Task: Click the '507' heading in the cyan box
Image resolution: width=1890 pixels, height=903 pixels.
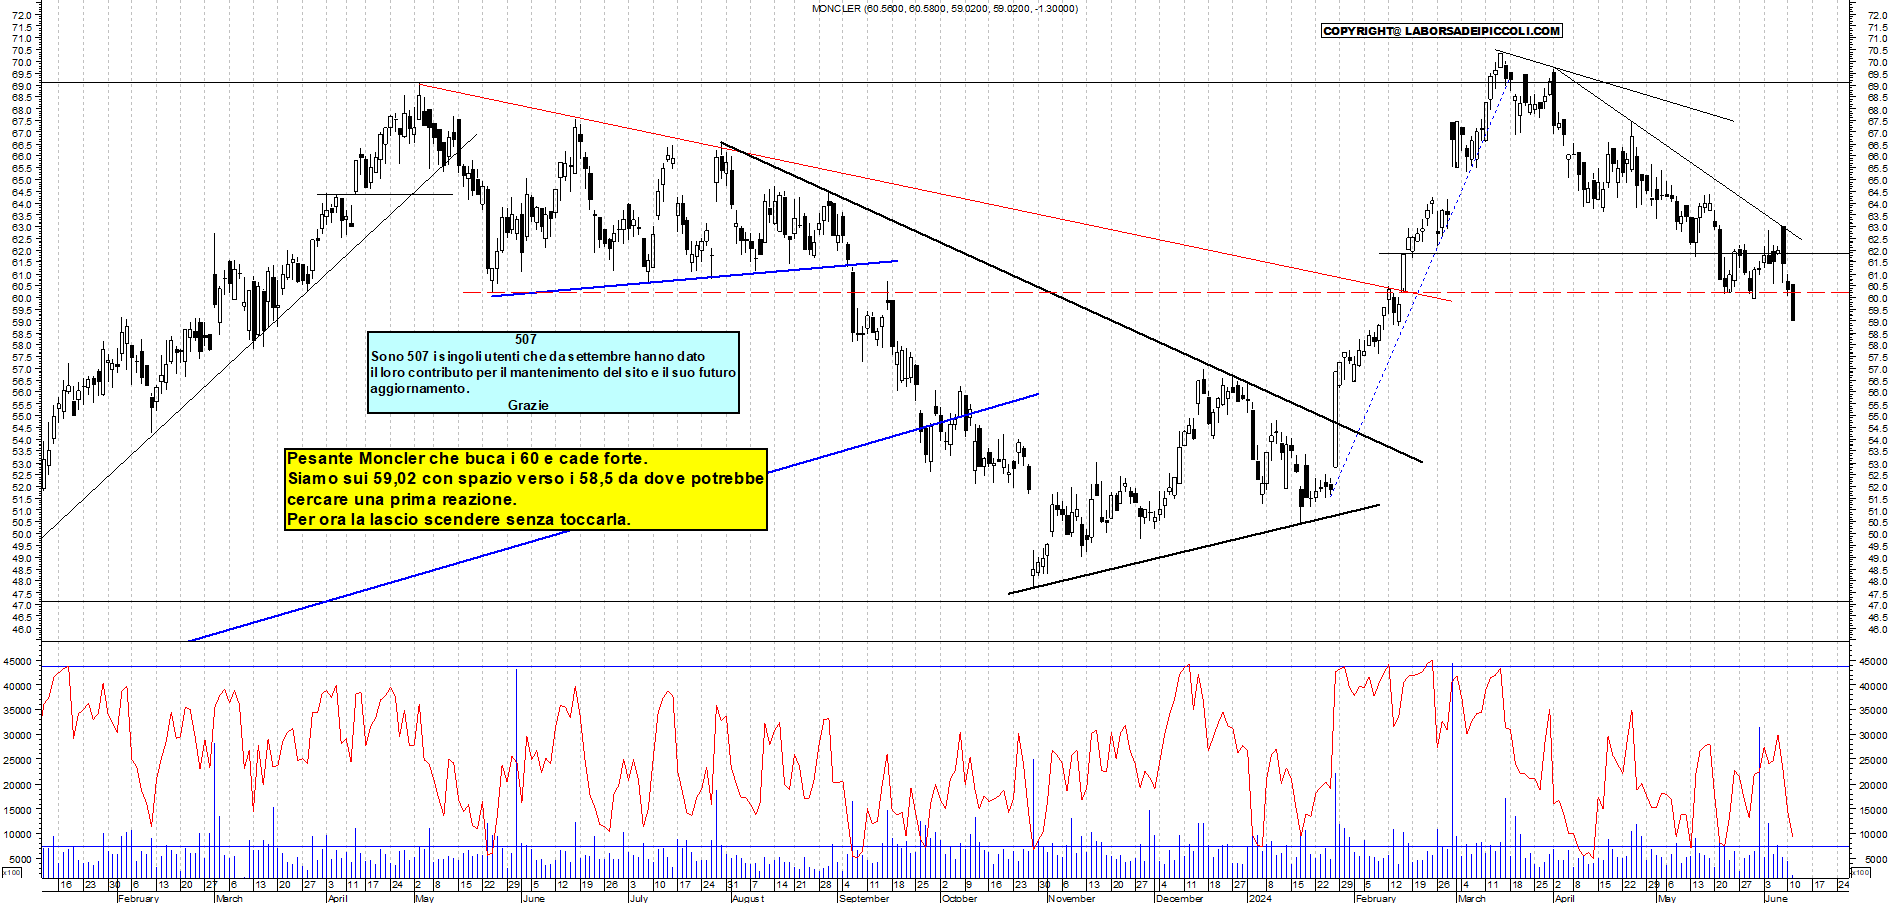Action: (526, 340)
